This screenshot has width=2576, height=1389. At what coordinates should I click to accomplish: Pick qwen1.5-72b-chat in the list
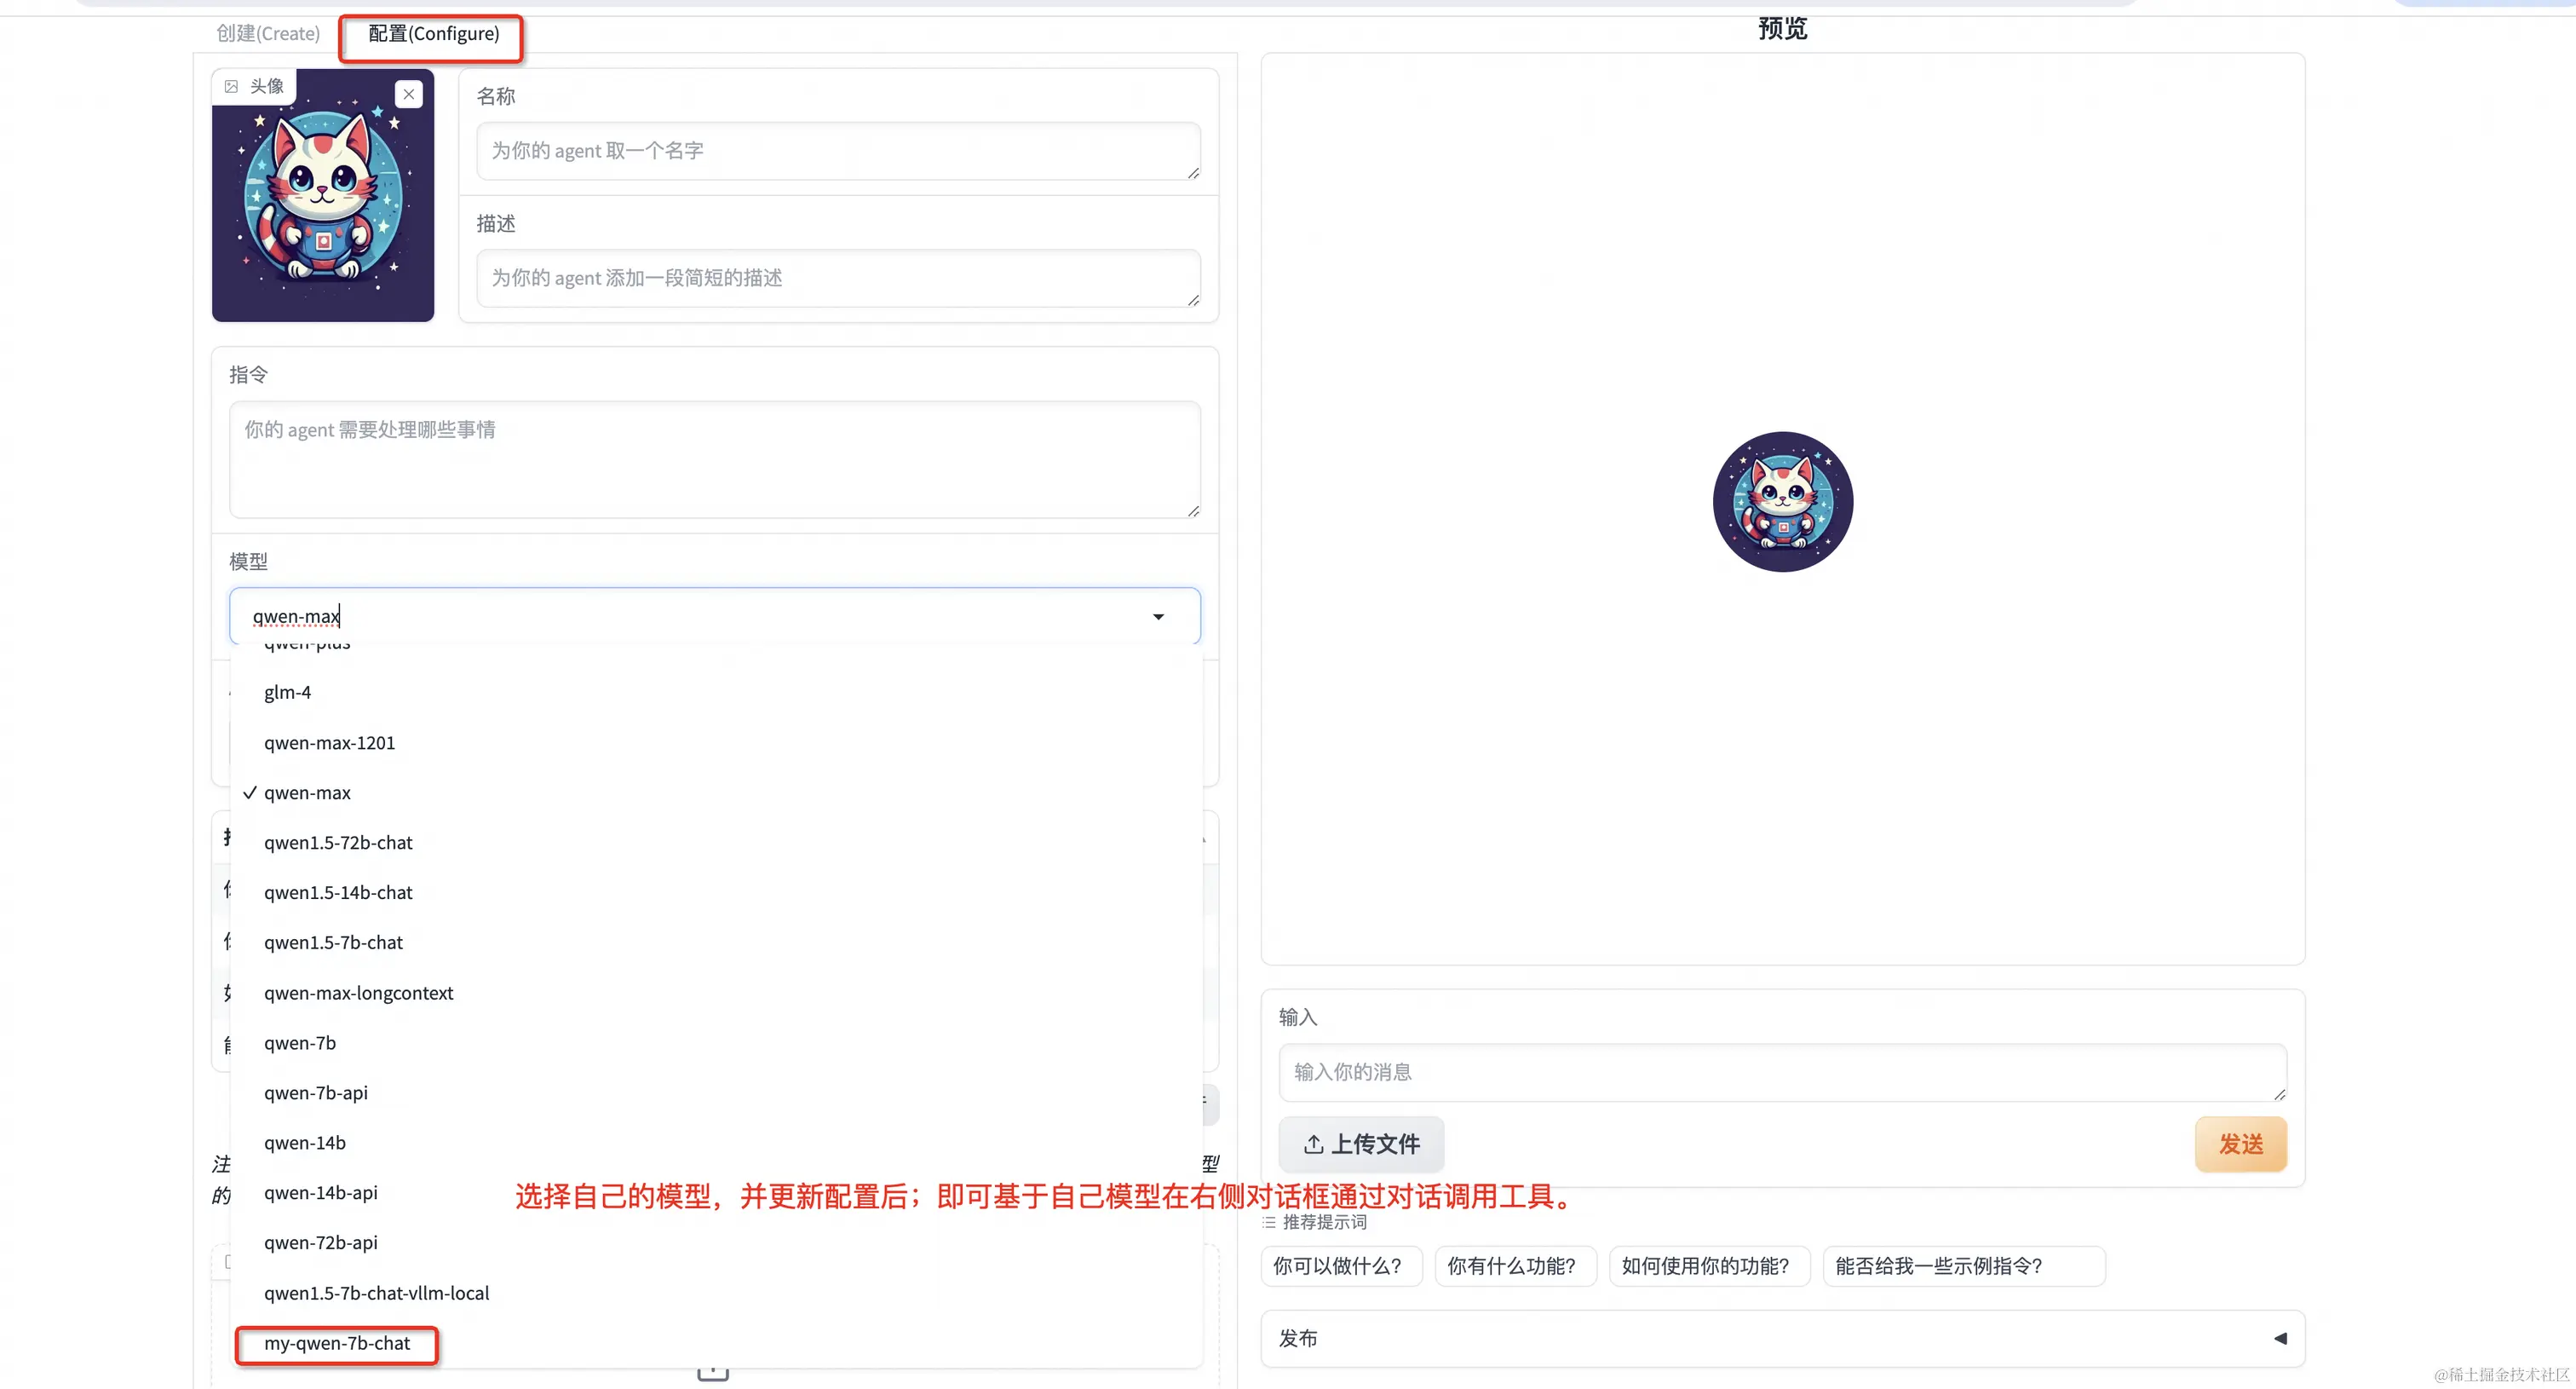pyautogui.click(x=338, y=842)
